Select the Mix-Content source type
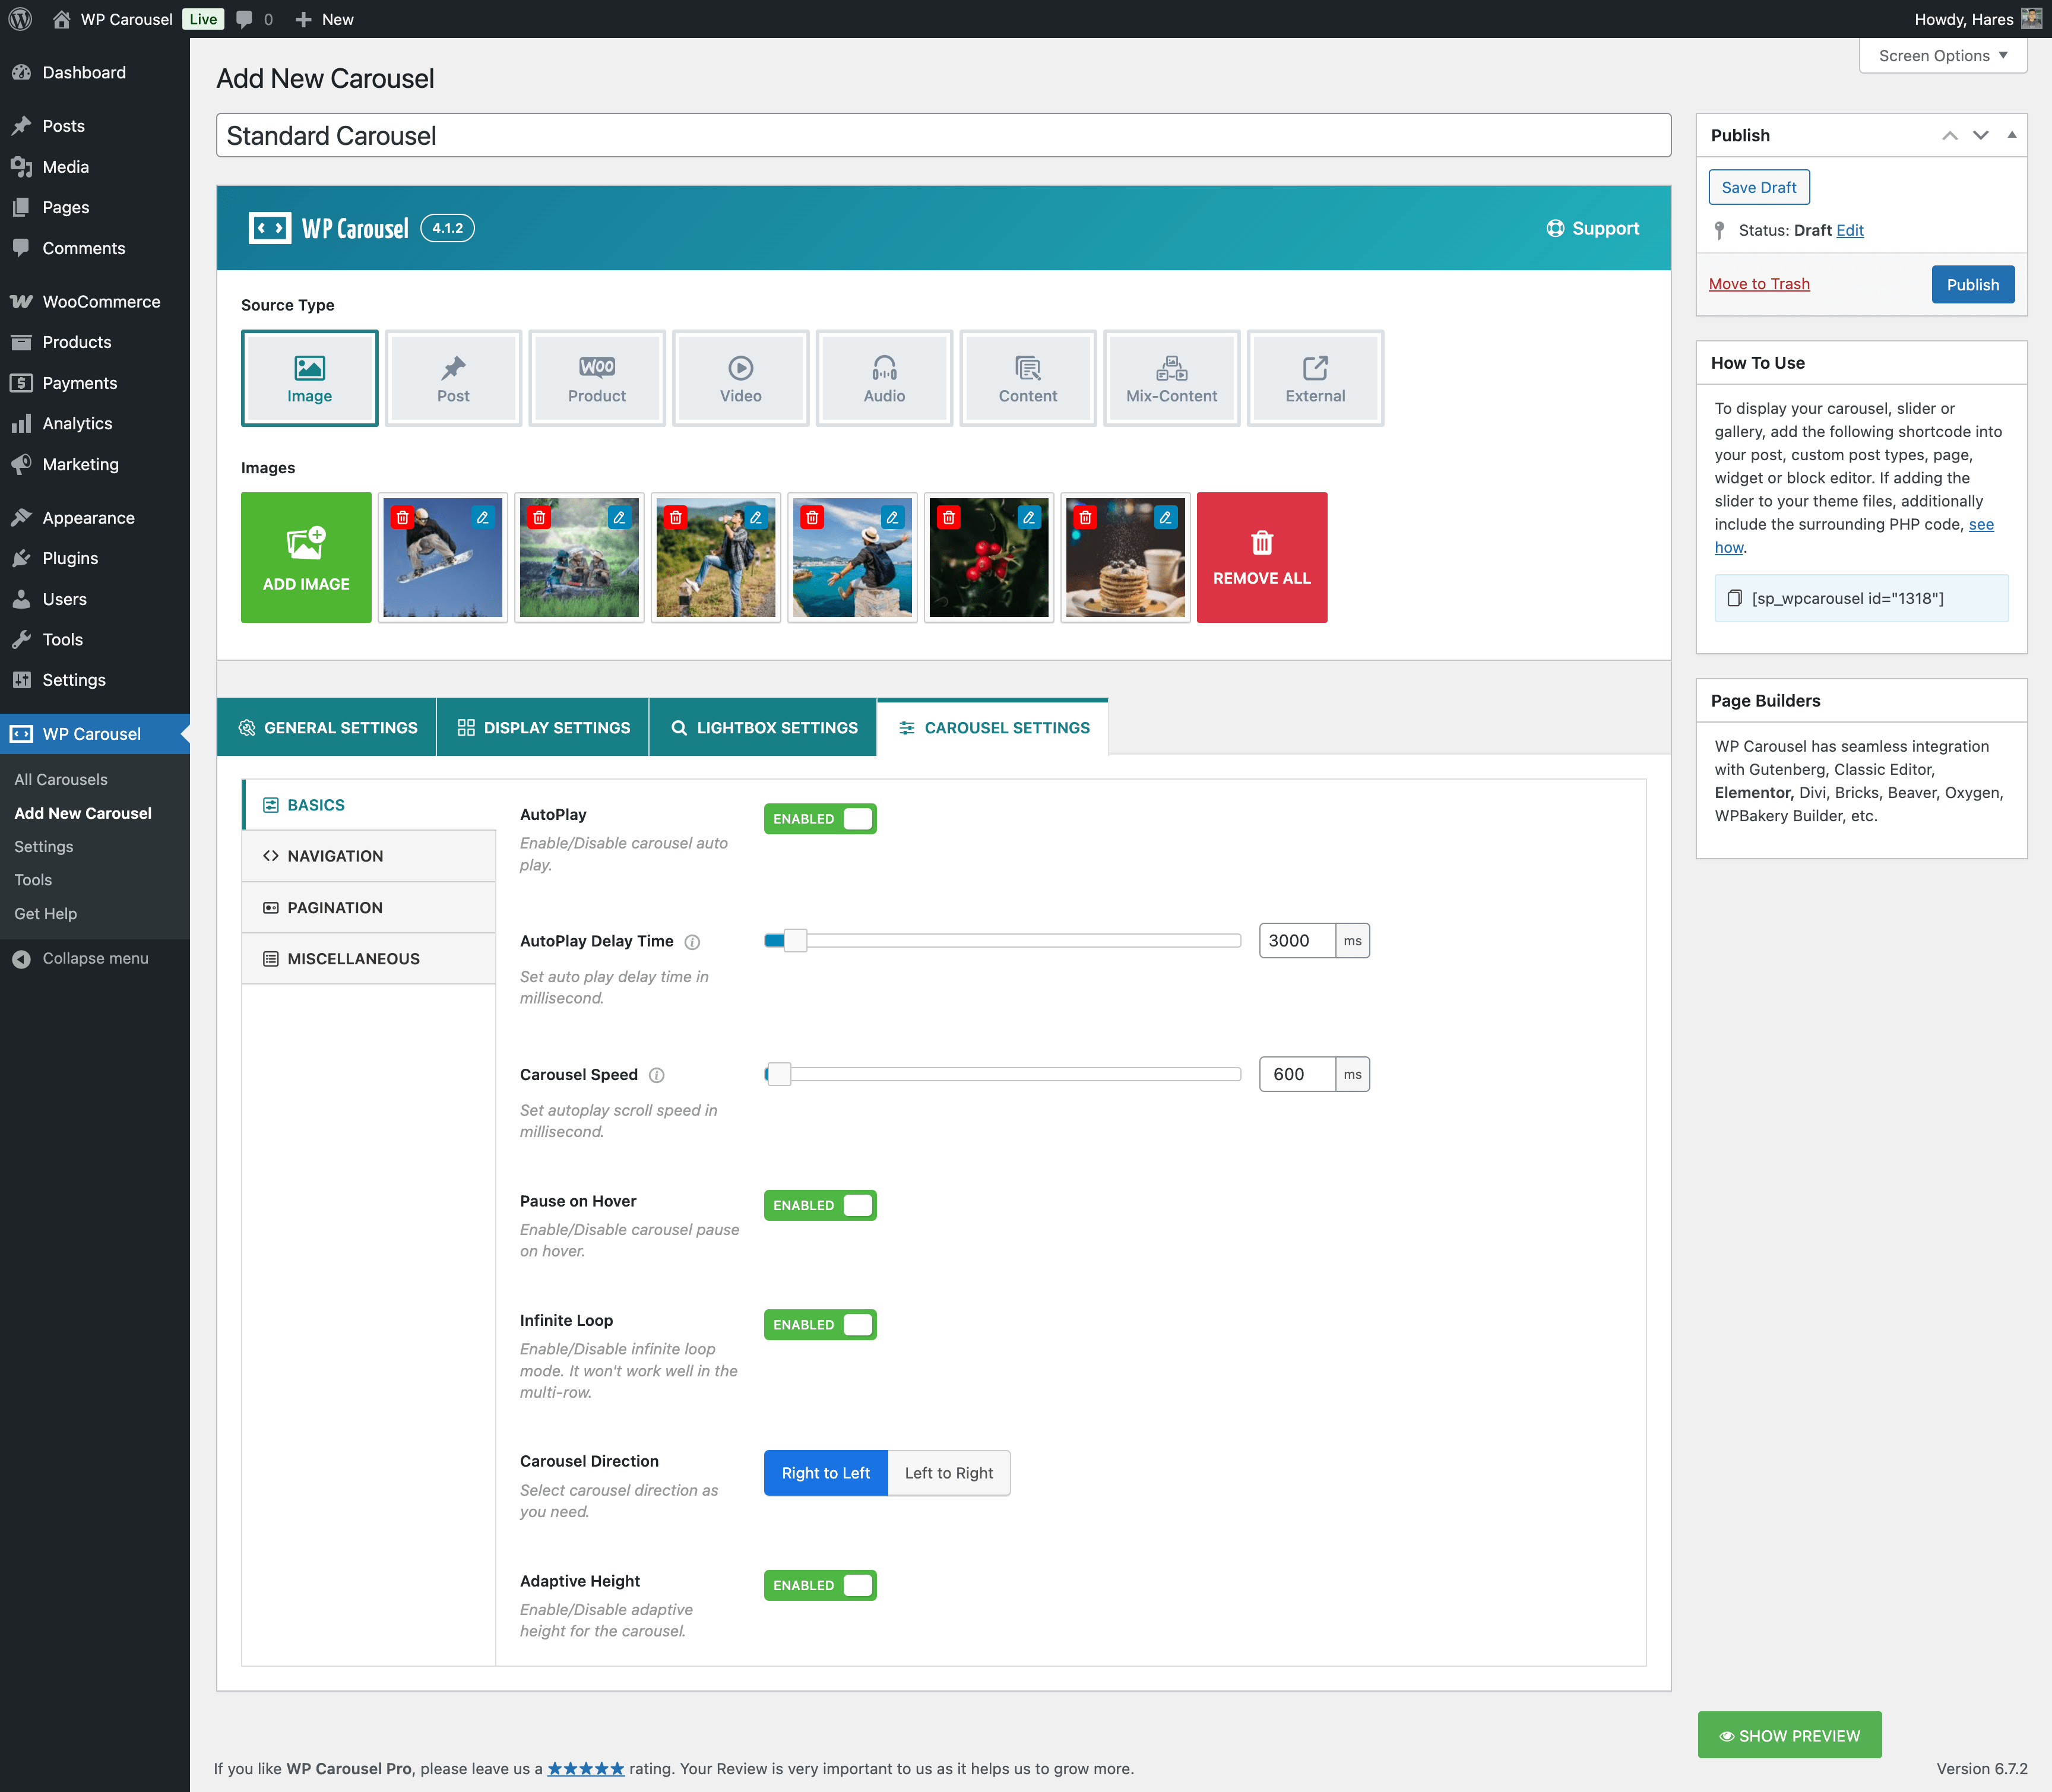Screen dimensions: 2052x1792 pyautogui.click(x=1171, y=378)
